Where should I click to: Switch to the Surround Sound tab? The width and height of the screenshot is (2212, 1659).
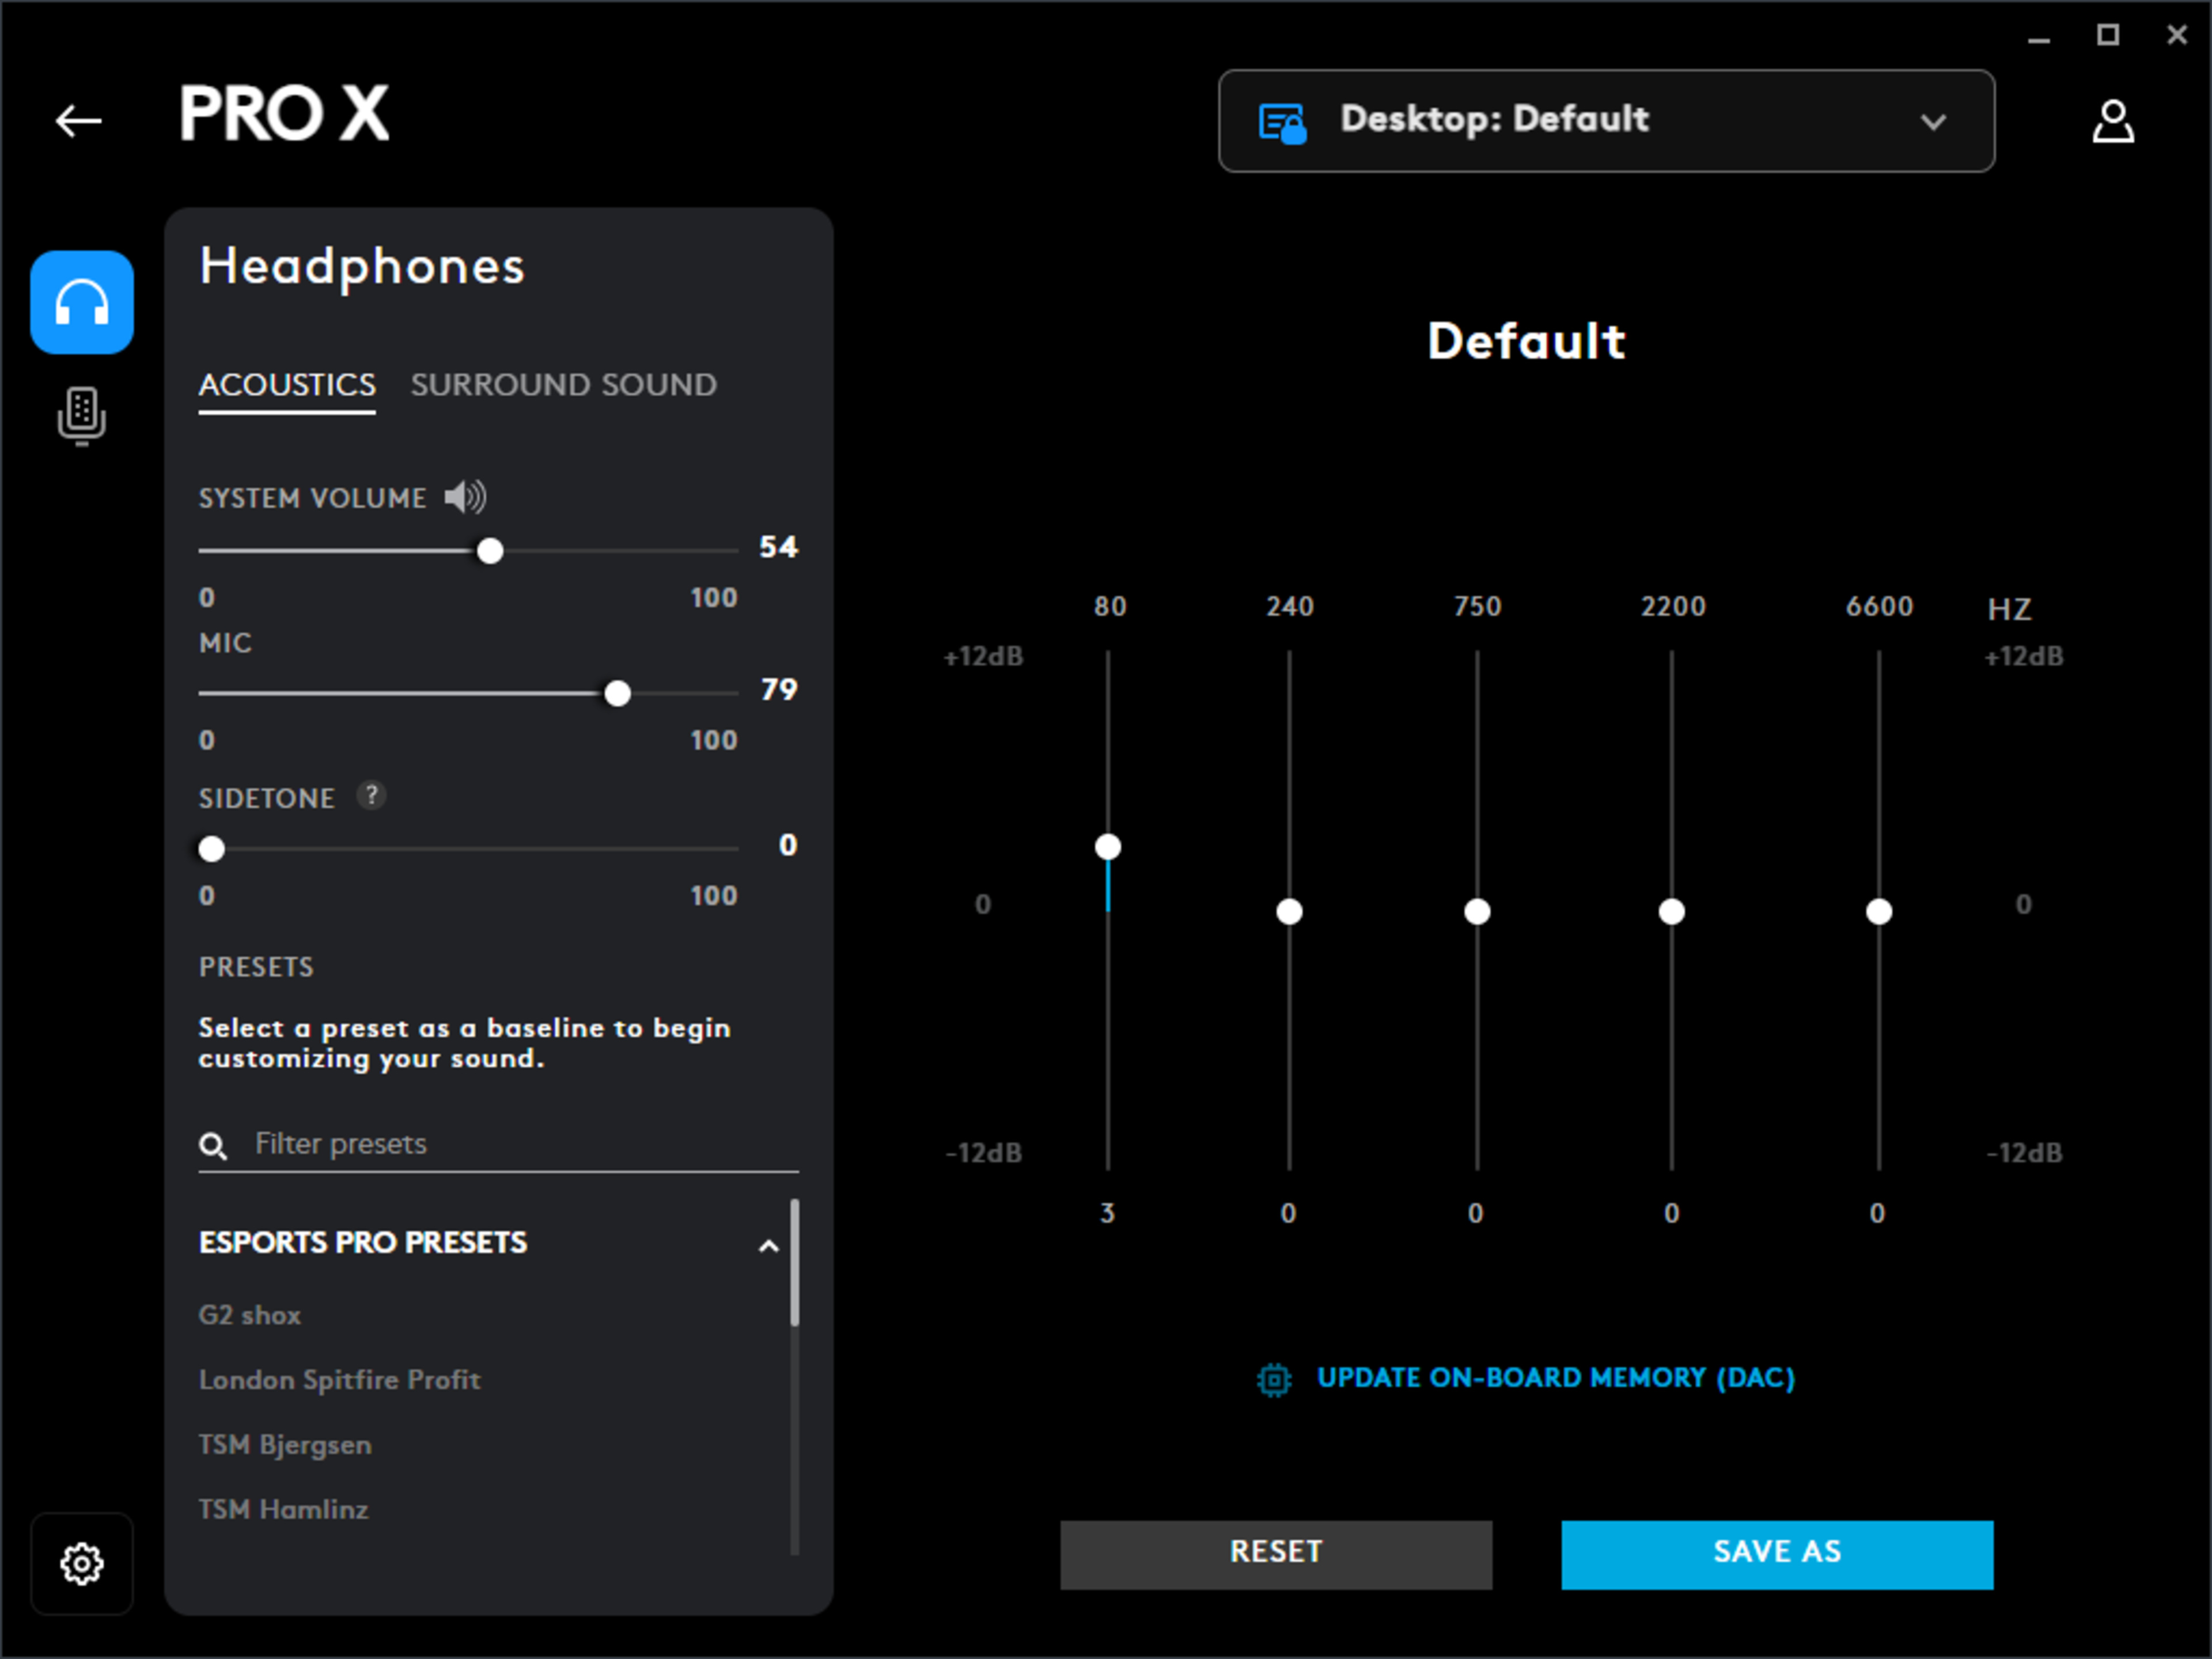[x=563, y=385]
